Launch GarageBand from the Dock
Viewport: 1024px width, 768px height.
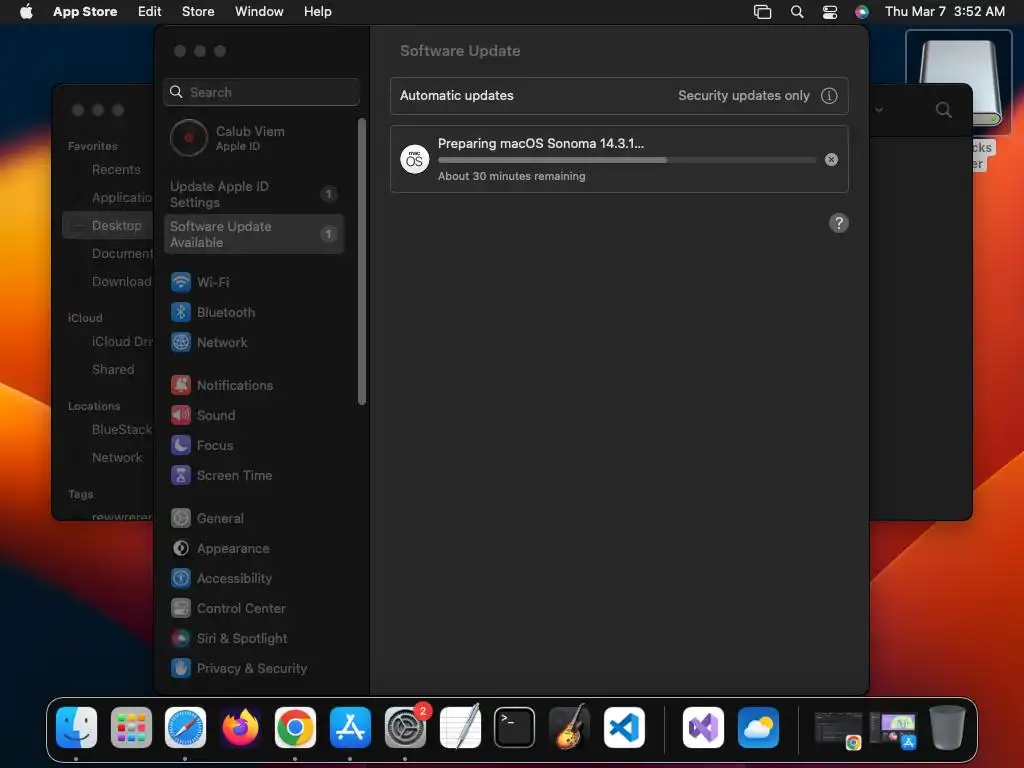point(569,728)
